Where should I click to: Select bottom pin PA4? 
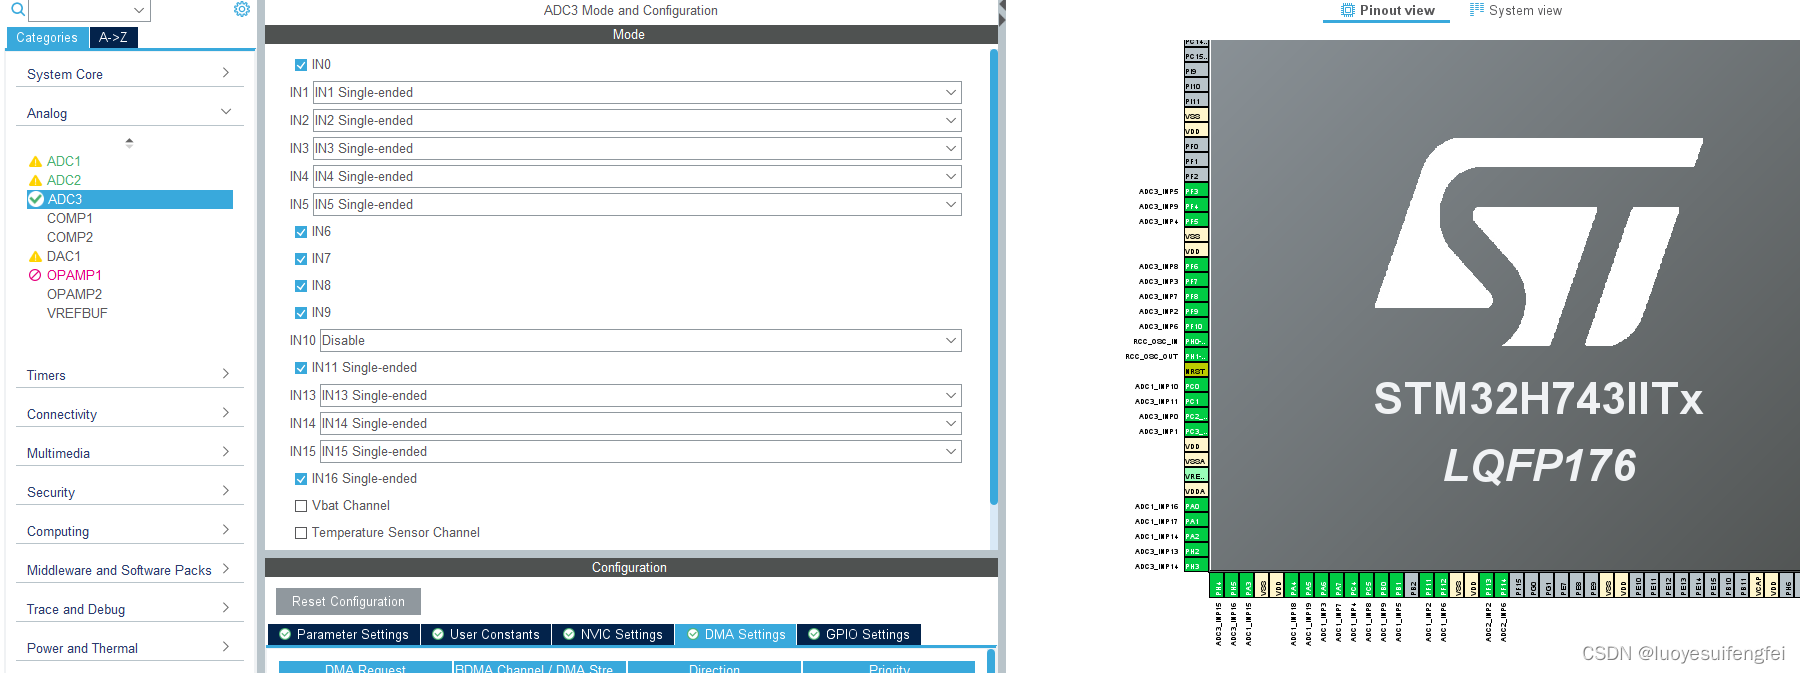pos(1291,585)
